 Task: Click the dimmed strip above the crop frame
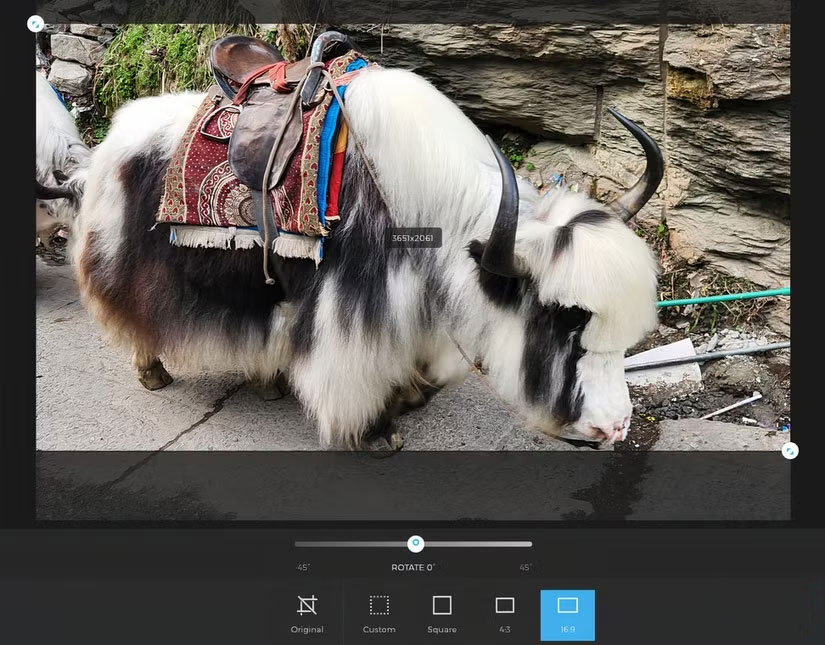click(400, 12)
